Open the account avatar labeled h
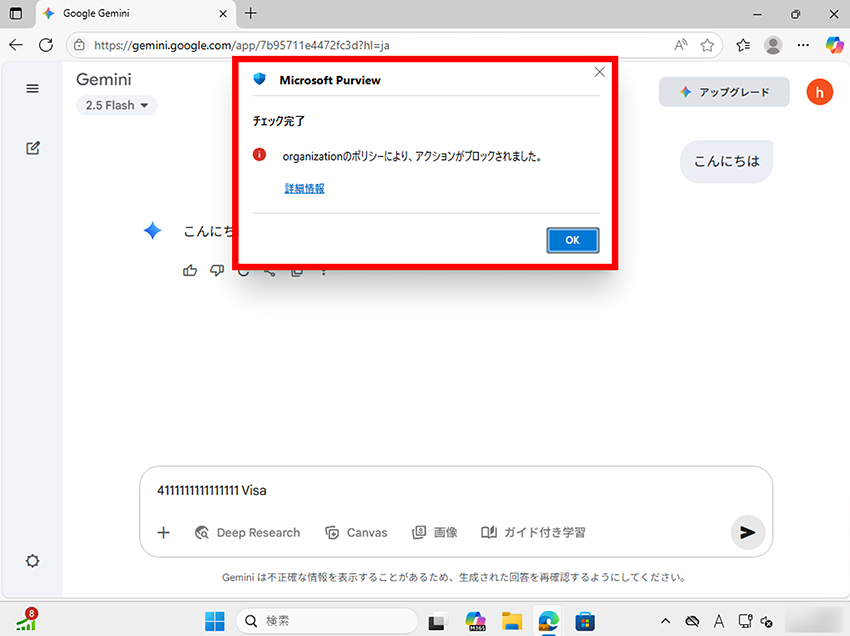850x636 pixels. click(819, 92)
